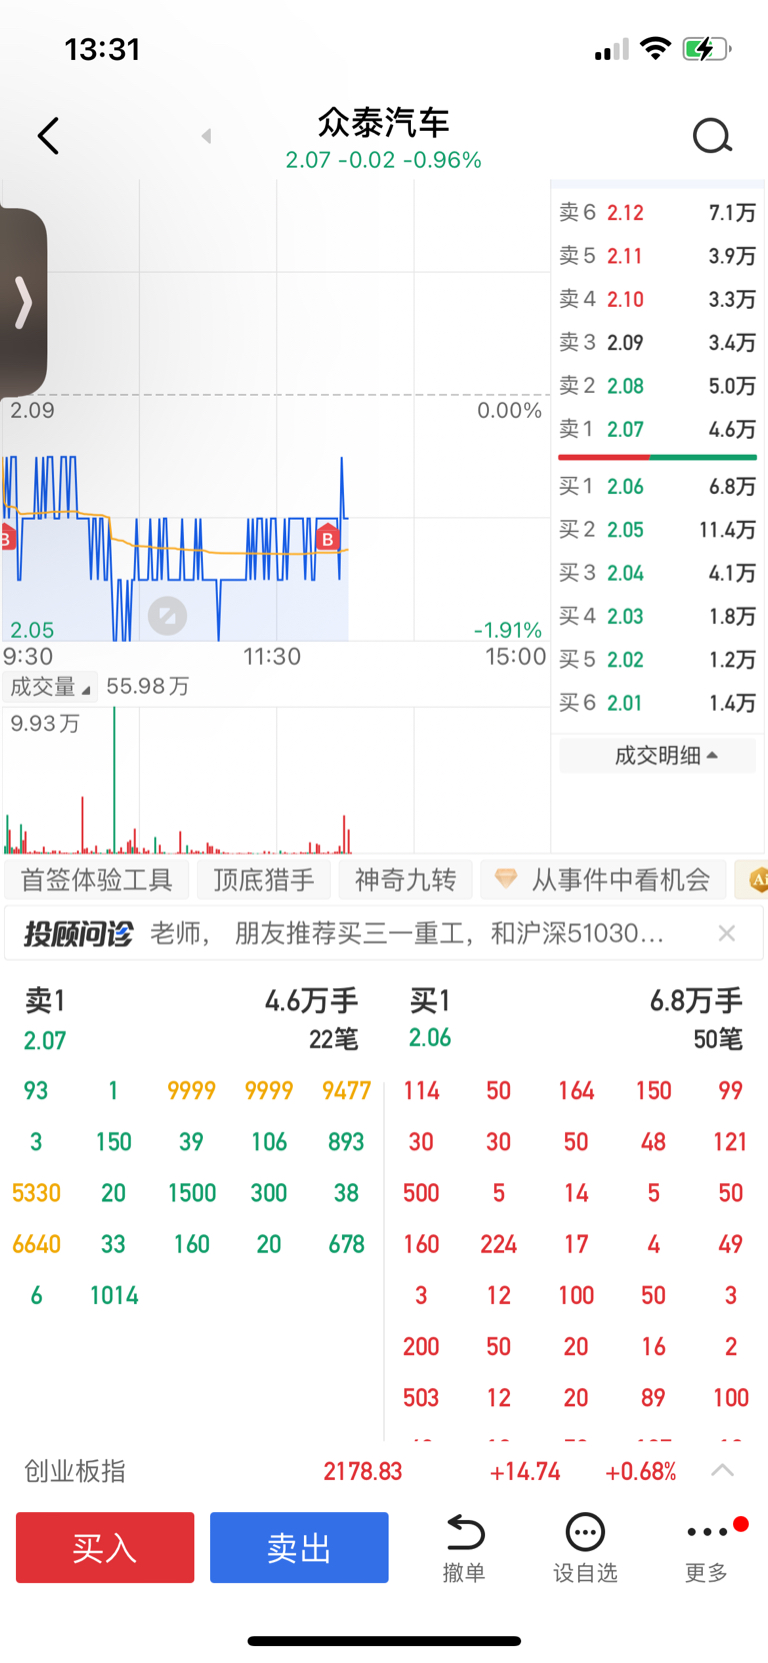Tap the 22笔 sell queue count
Viewport: 768px width, 1663px height.
tap(333, 1040)
